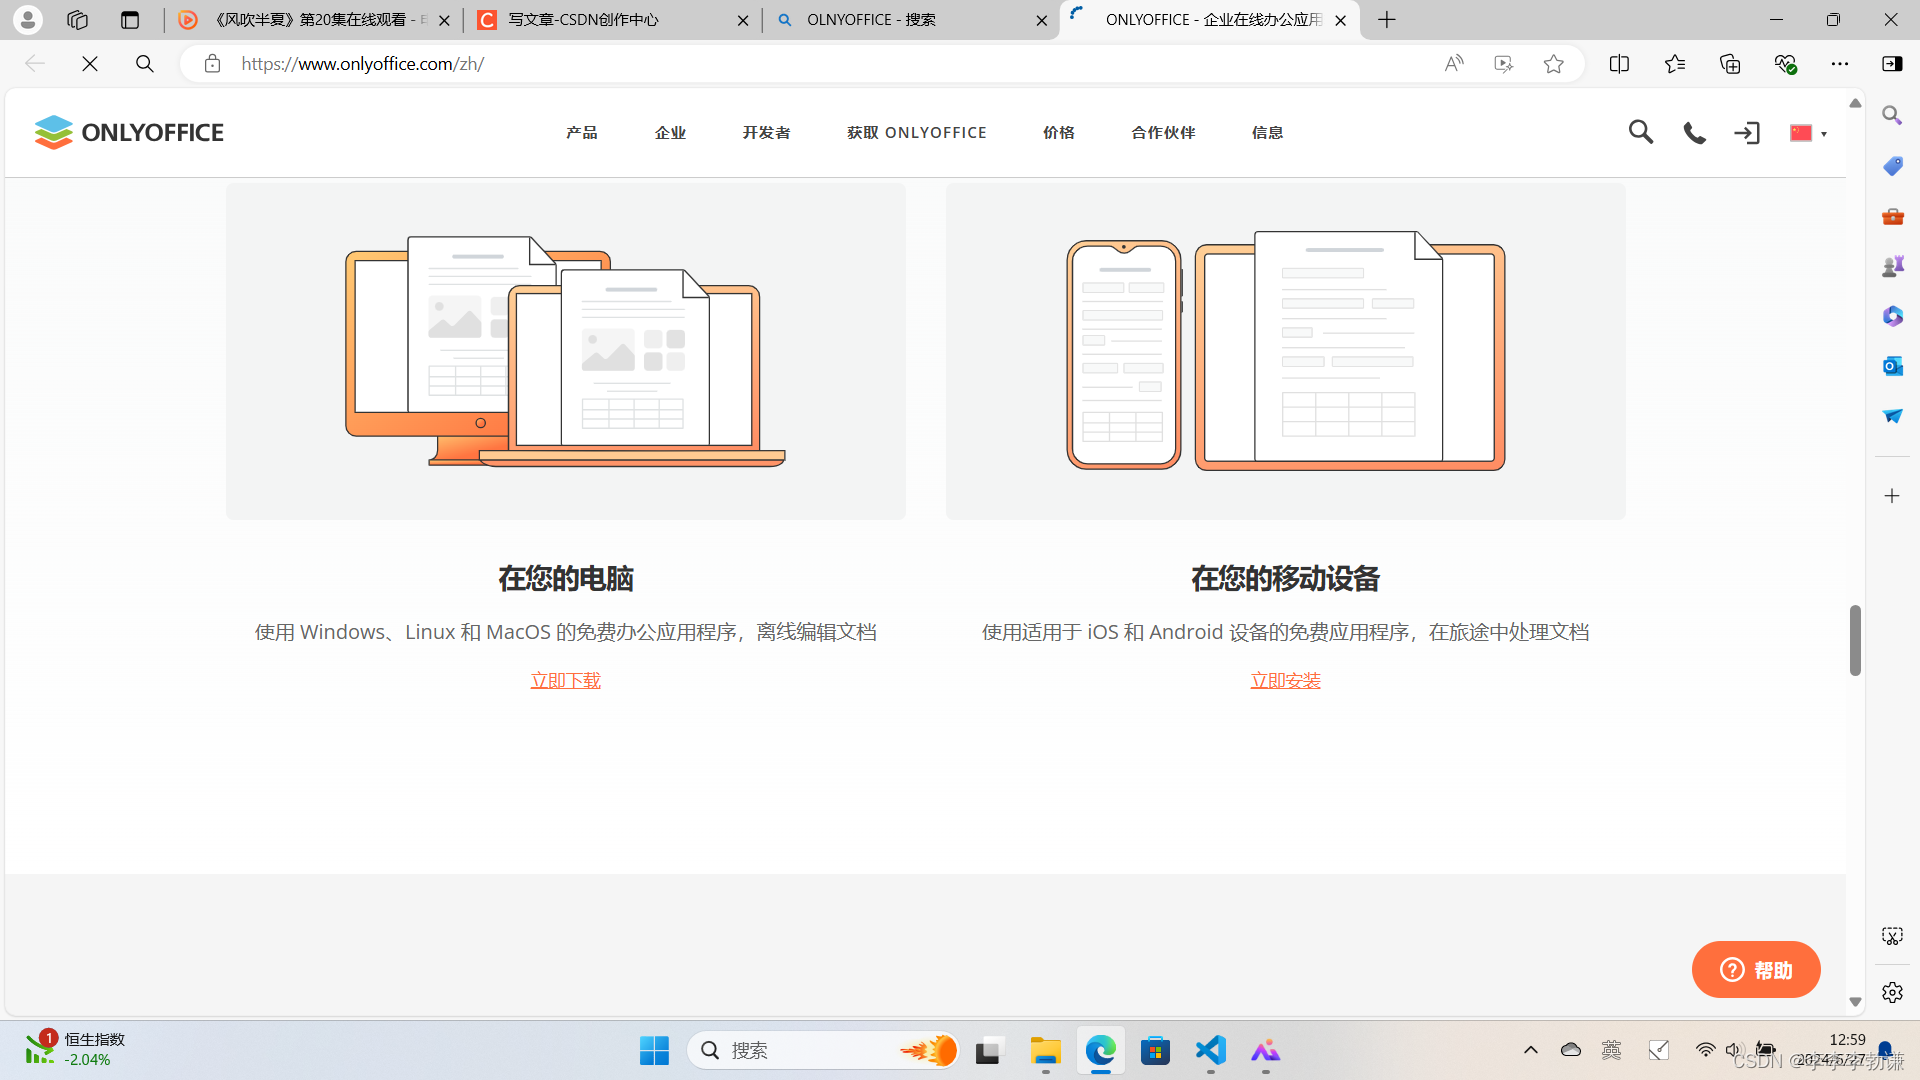The image size is (1920, 1080).
Task: Open the 价格 menu
Action: [x=1059, y=132]
